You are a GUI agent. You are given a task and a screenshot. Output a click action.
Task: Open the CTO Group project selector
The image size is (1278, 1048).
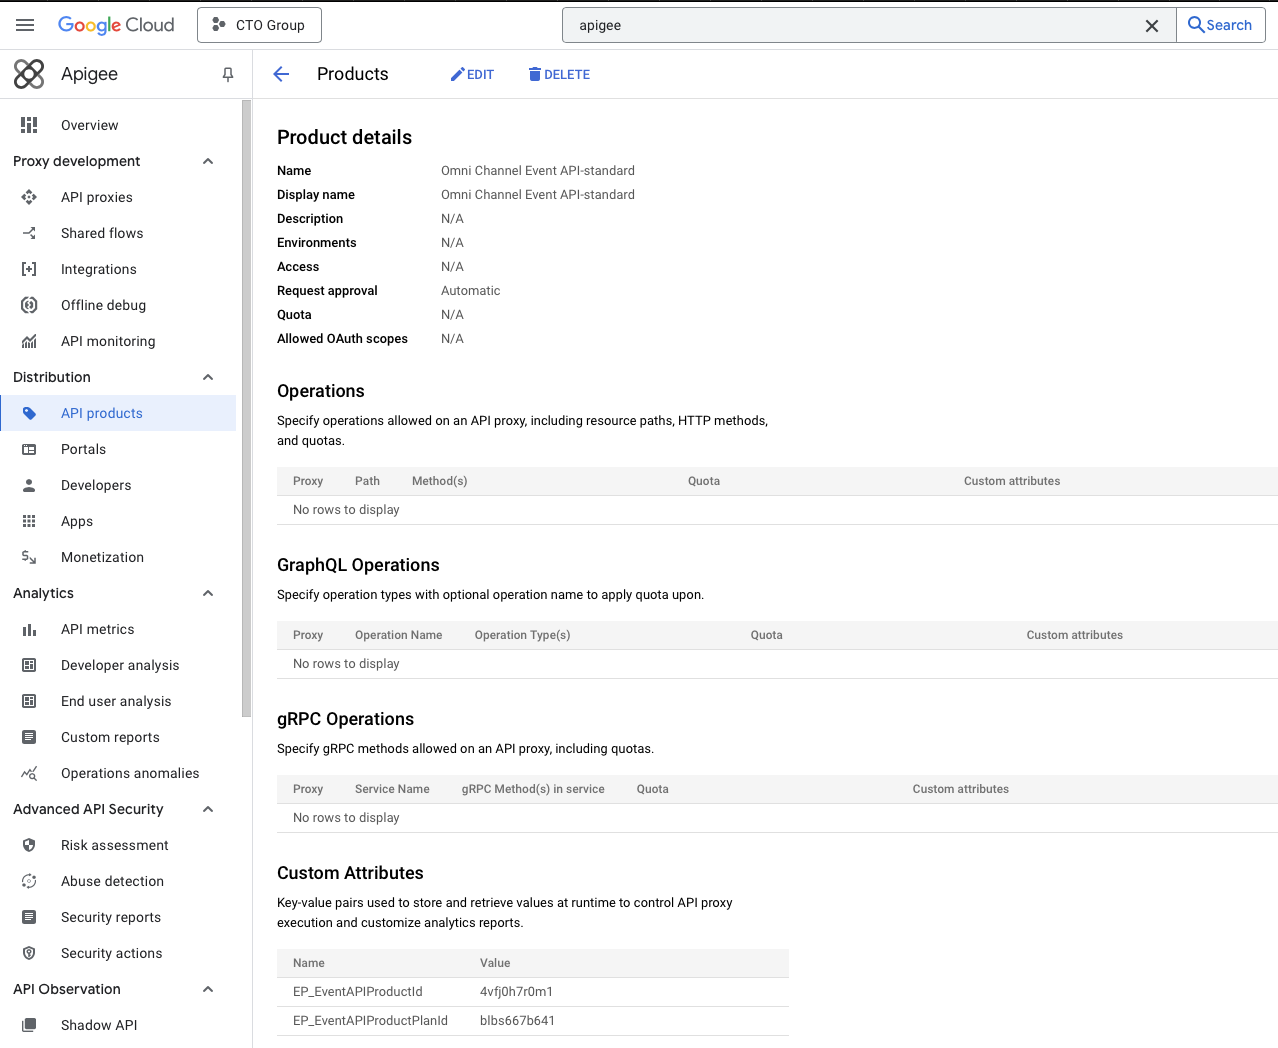258,24
